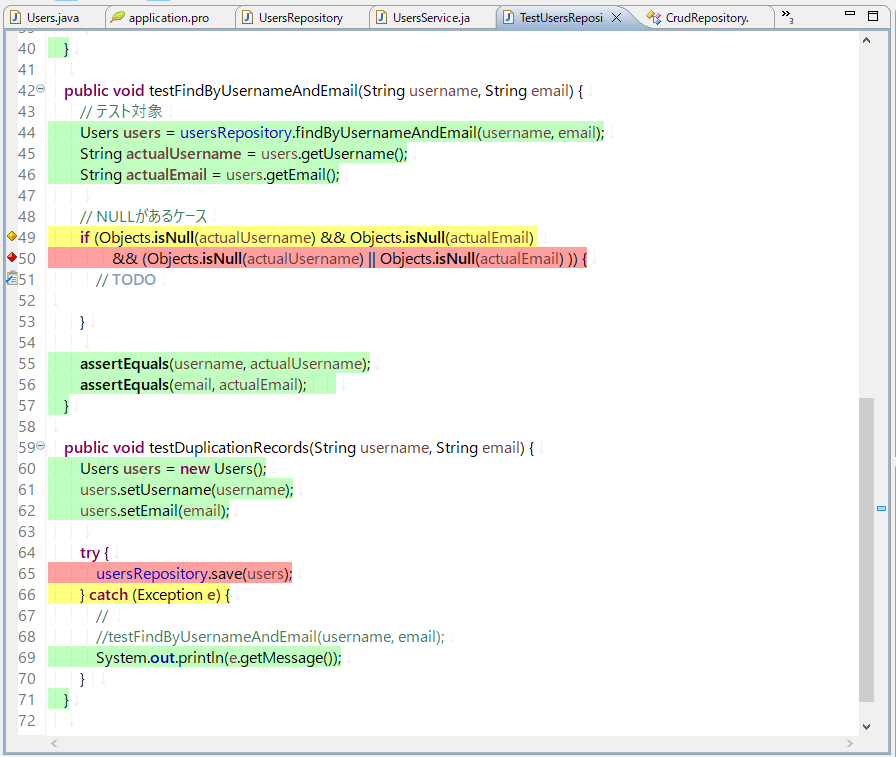The image size is (896, 757).
Task: Click the class icon on CrudRepository tab
Action: coord(654,18)
